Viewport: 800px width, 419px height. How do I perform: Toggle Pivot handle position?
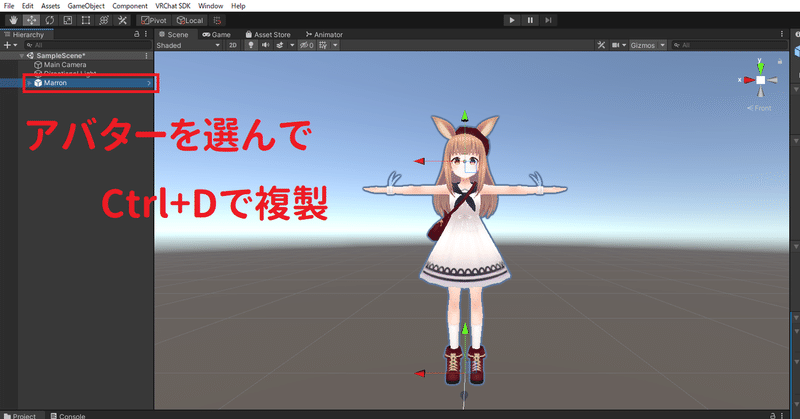click(x=154, y=20)
